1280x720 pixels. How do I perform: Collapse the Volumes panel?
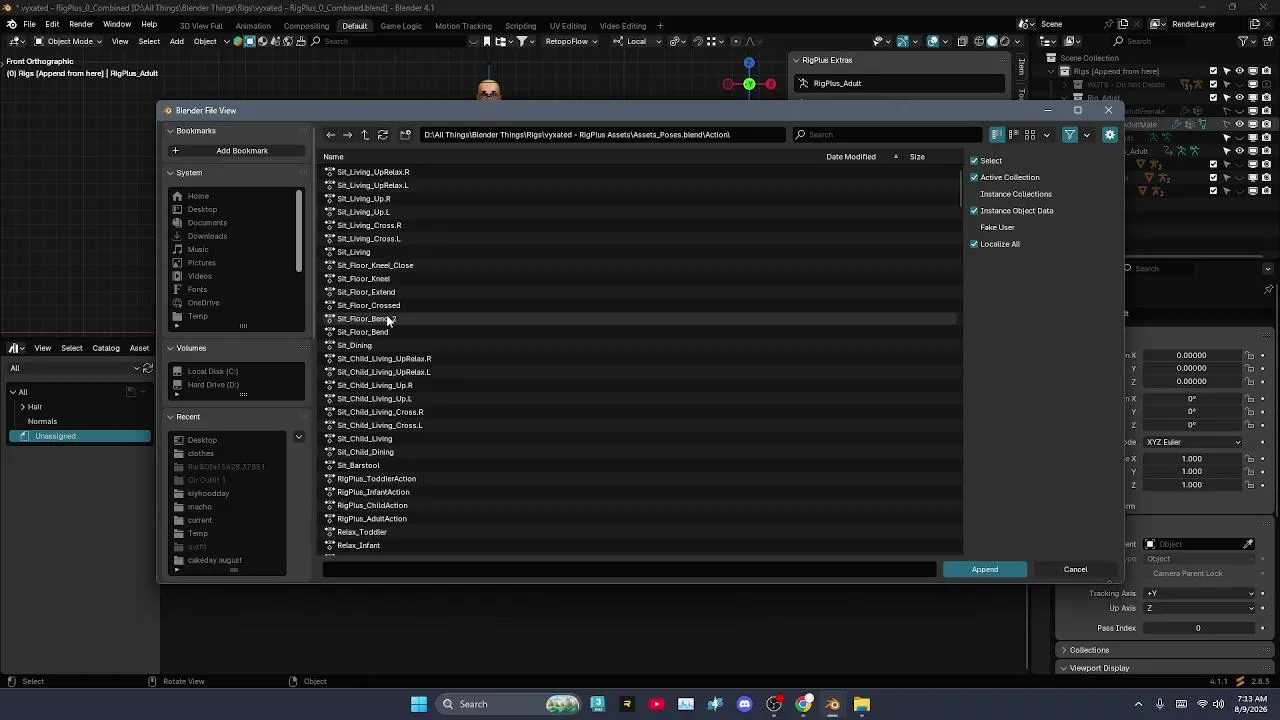coord(170,348)
